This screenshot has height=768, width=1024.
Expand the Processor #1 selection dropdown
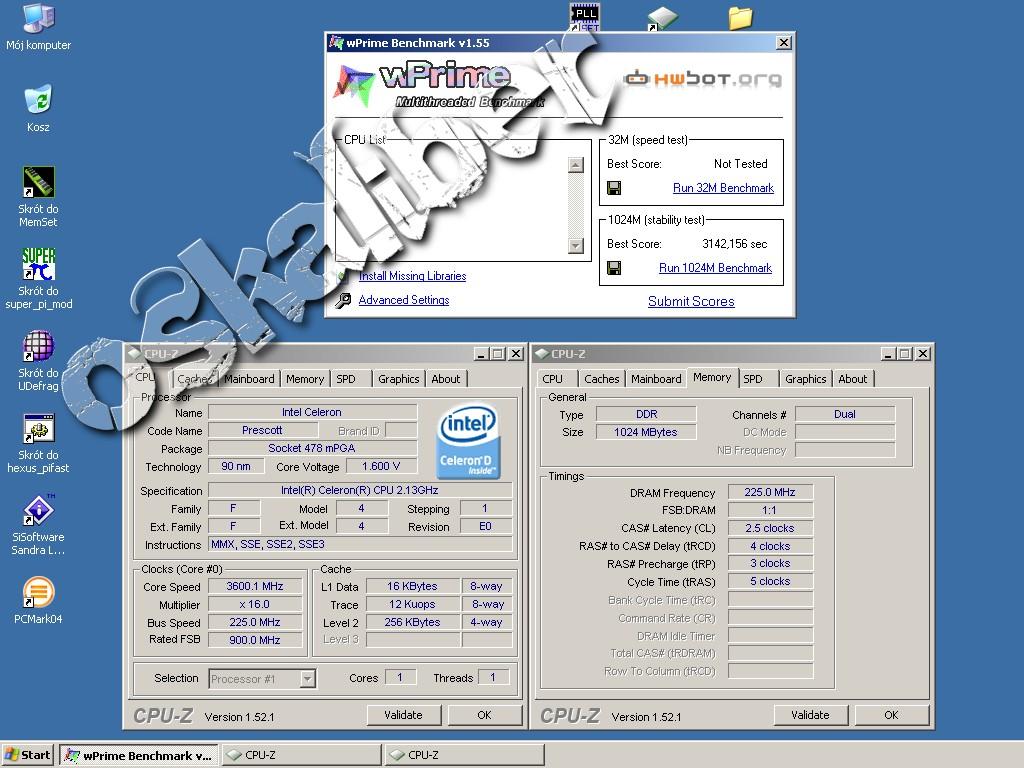coord(307,679)
